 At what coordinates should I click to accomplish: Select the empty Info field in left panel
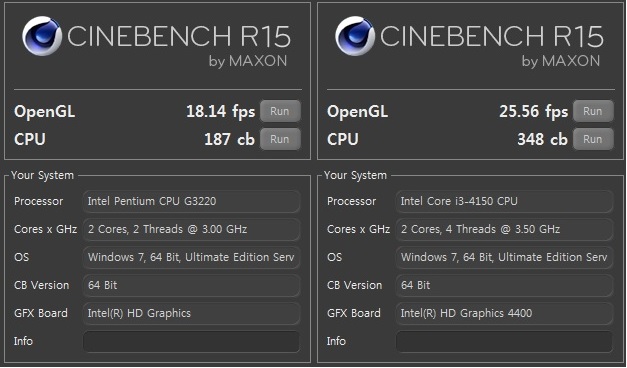click(192, 341)
